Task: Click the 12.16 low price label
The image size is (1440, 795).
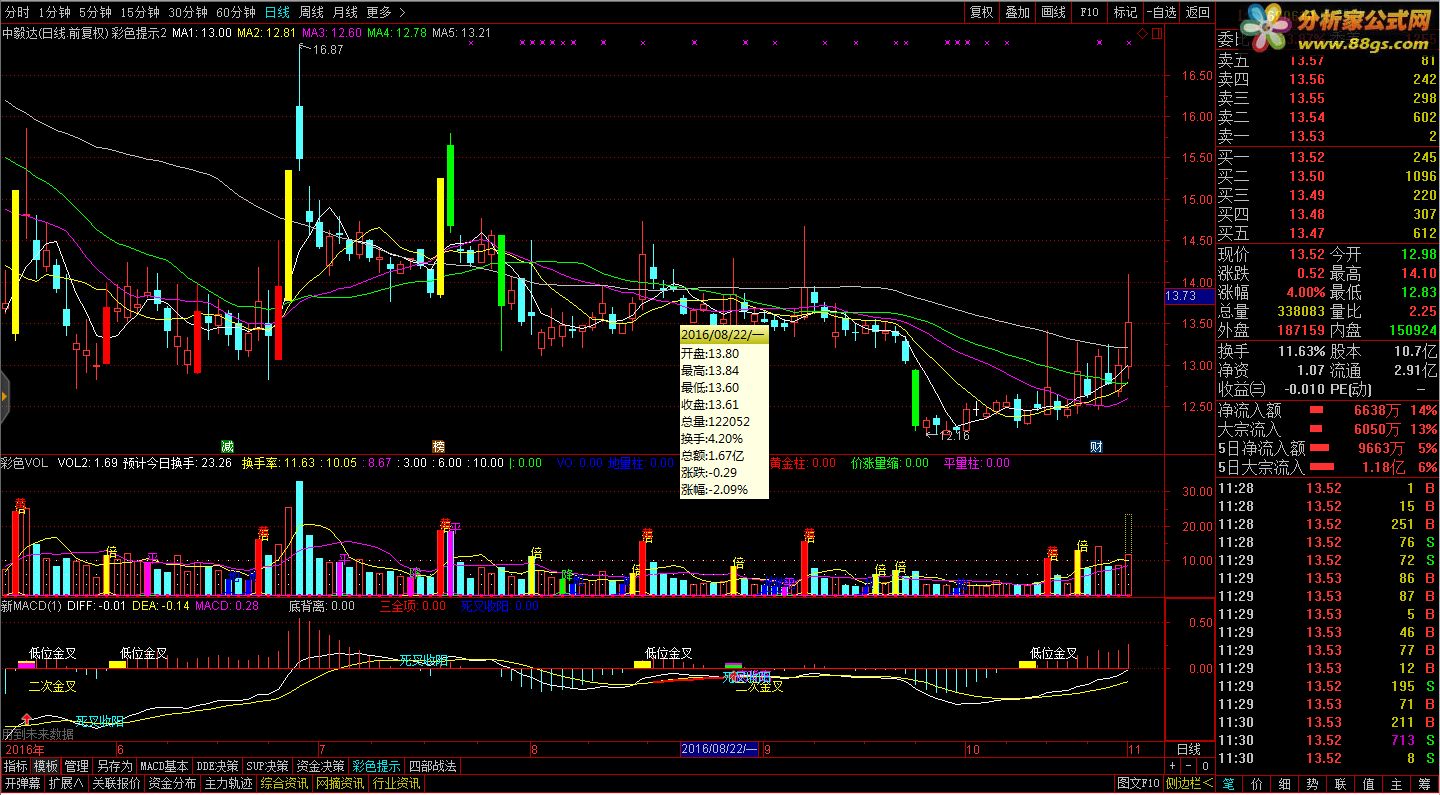Action: pos(955,435)
